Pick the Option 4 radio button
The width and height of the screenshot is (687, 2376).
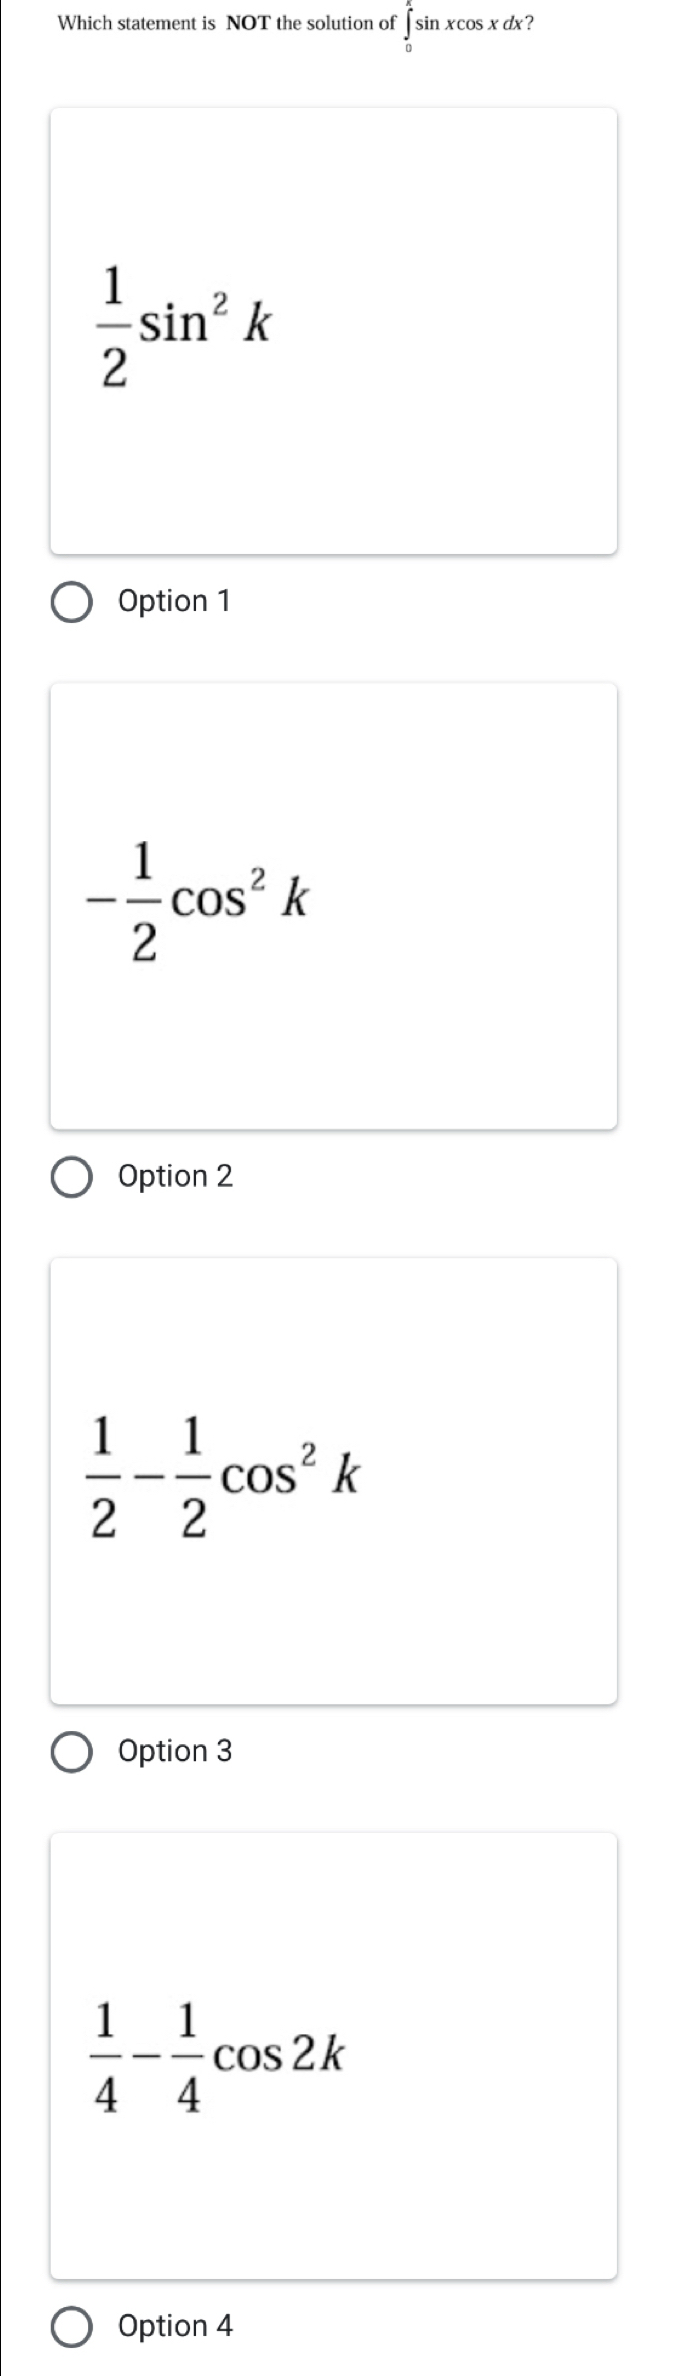pyautogui.click(x=71, y=2327)
